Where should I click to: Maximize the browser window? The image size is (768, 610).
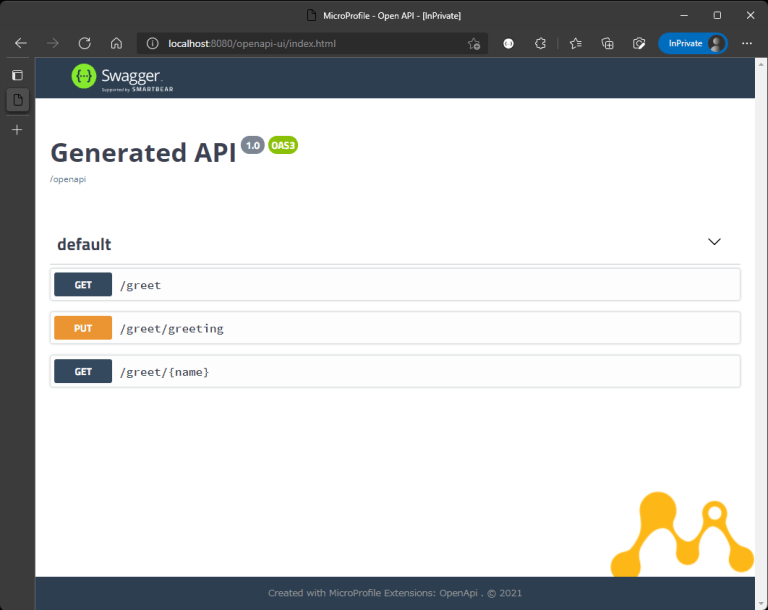click(717, 16)
